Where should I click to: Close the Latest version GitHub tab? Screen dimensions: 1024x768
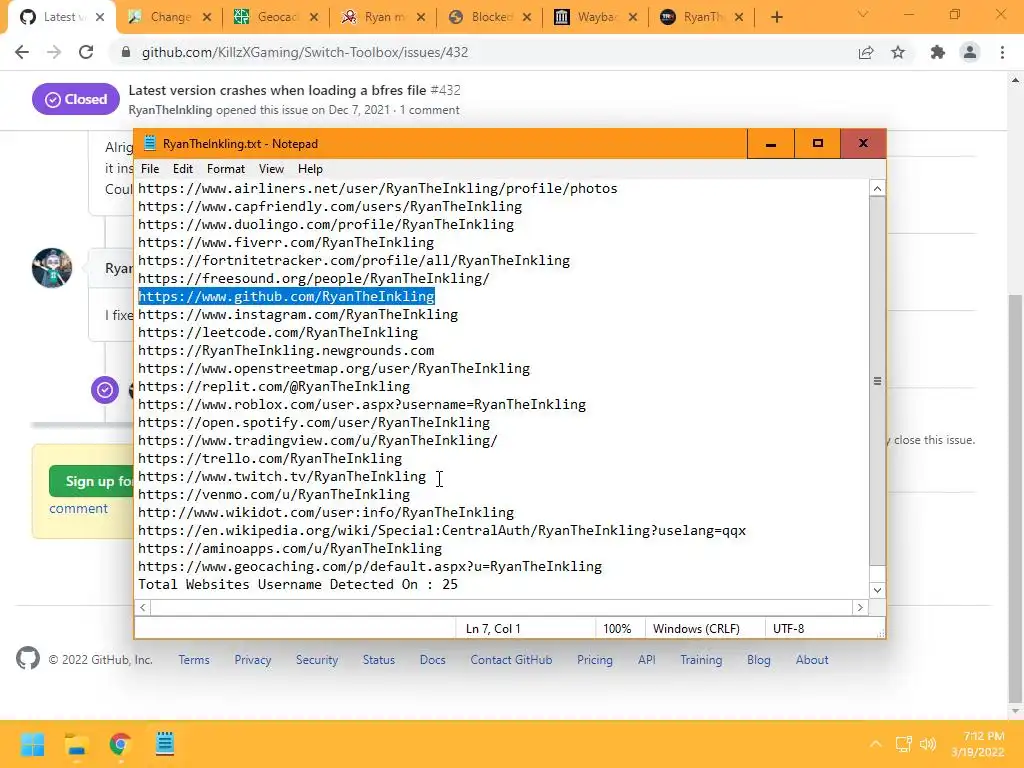point(100,18)
